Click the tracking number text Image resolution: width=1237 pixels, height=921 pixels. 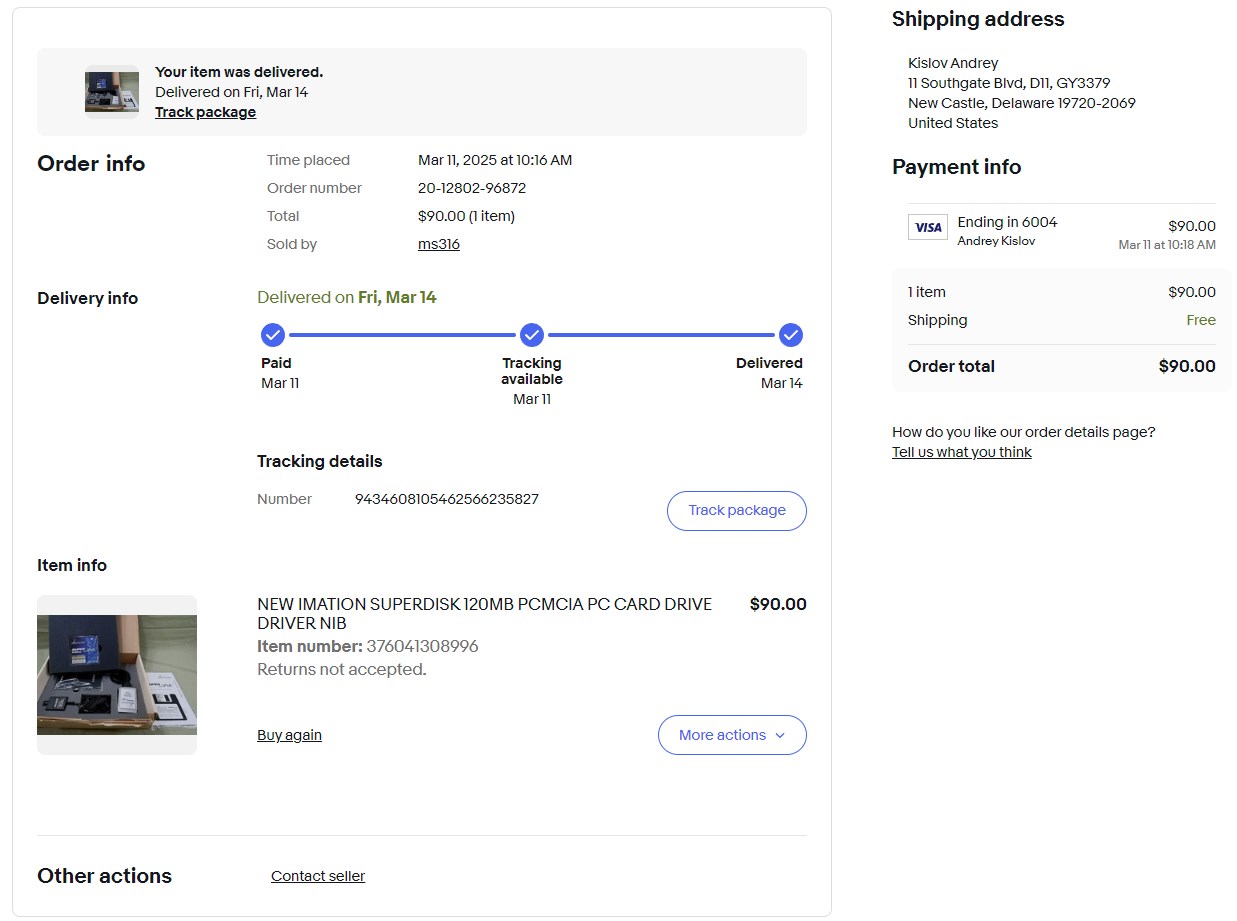point(447,499)
